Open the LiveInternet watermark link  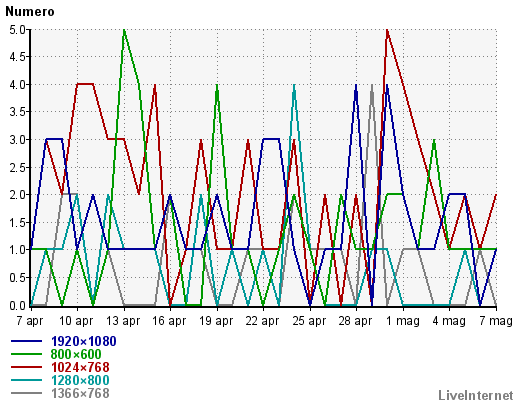click(x=476, y=395)
